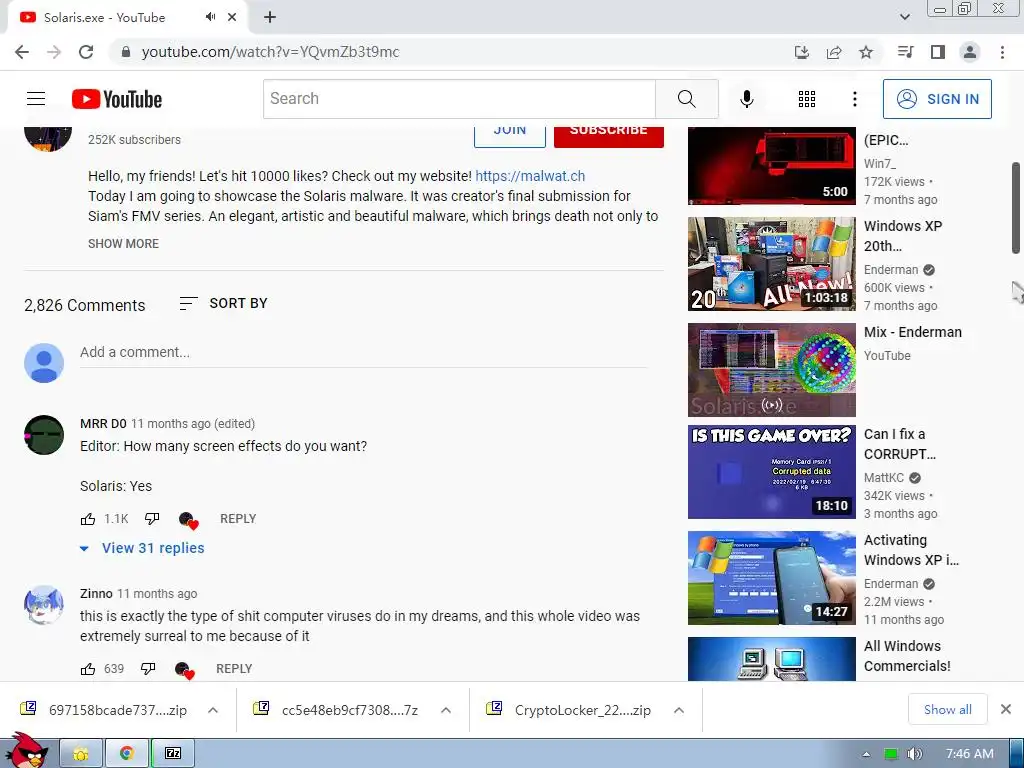The image size is (1024, 768).
Task: Open file explorer taskbar icon
Action: (x=81, y=754)
